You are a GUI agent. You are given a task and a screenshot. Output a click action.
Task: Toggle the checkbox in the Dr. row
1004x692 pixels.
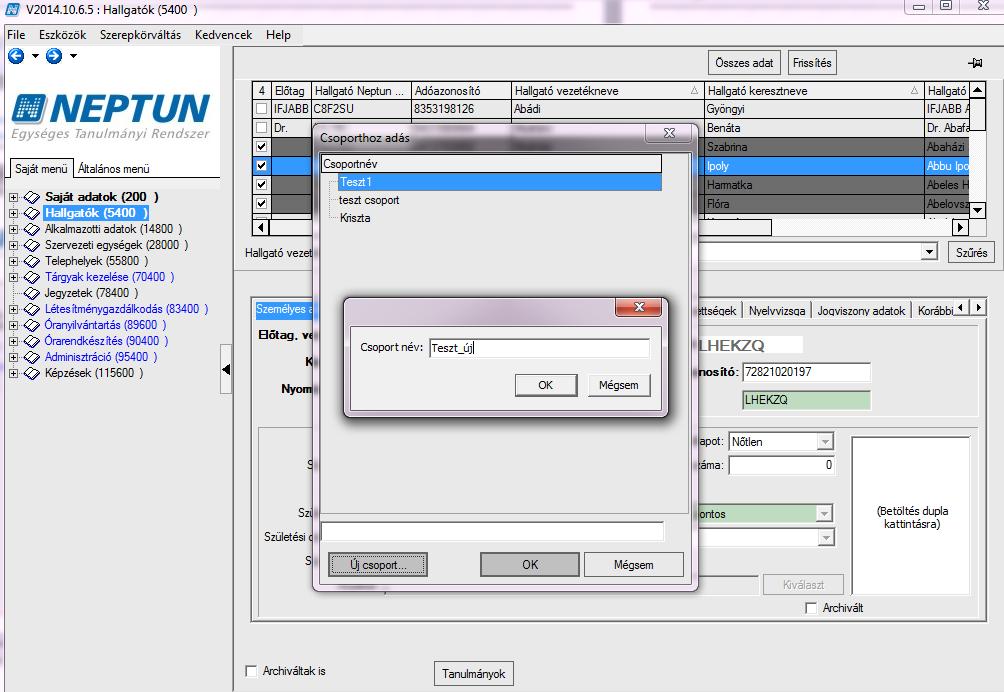(x=261, y=127)
